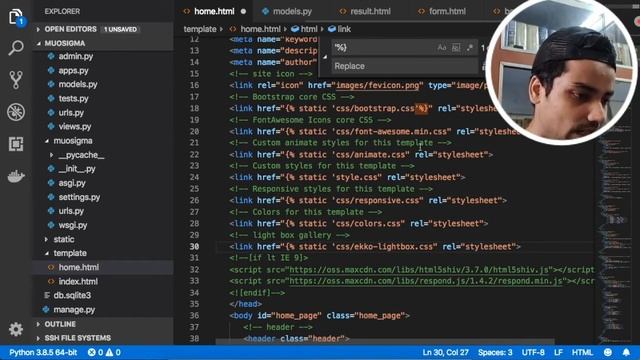Open the Run and Debug view icon
640x360 pixels.
(x=16, y=112)
